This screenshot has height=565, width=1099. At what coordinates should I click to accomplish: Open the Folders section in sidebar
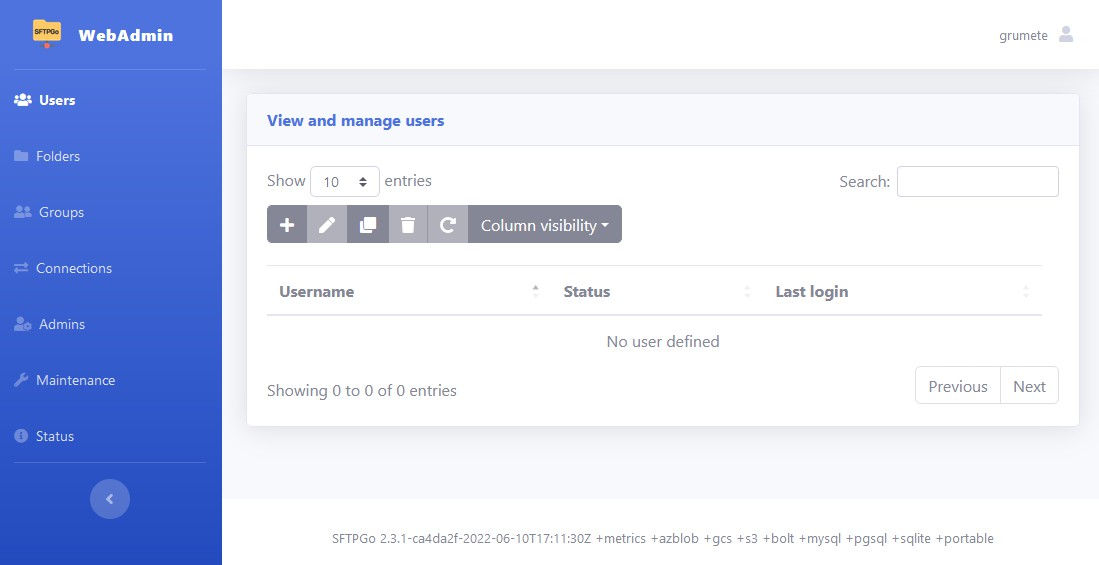click(57, 156)
